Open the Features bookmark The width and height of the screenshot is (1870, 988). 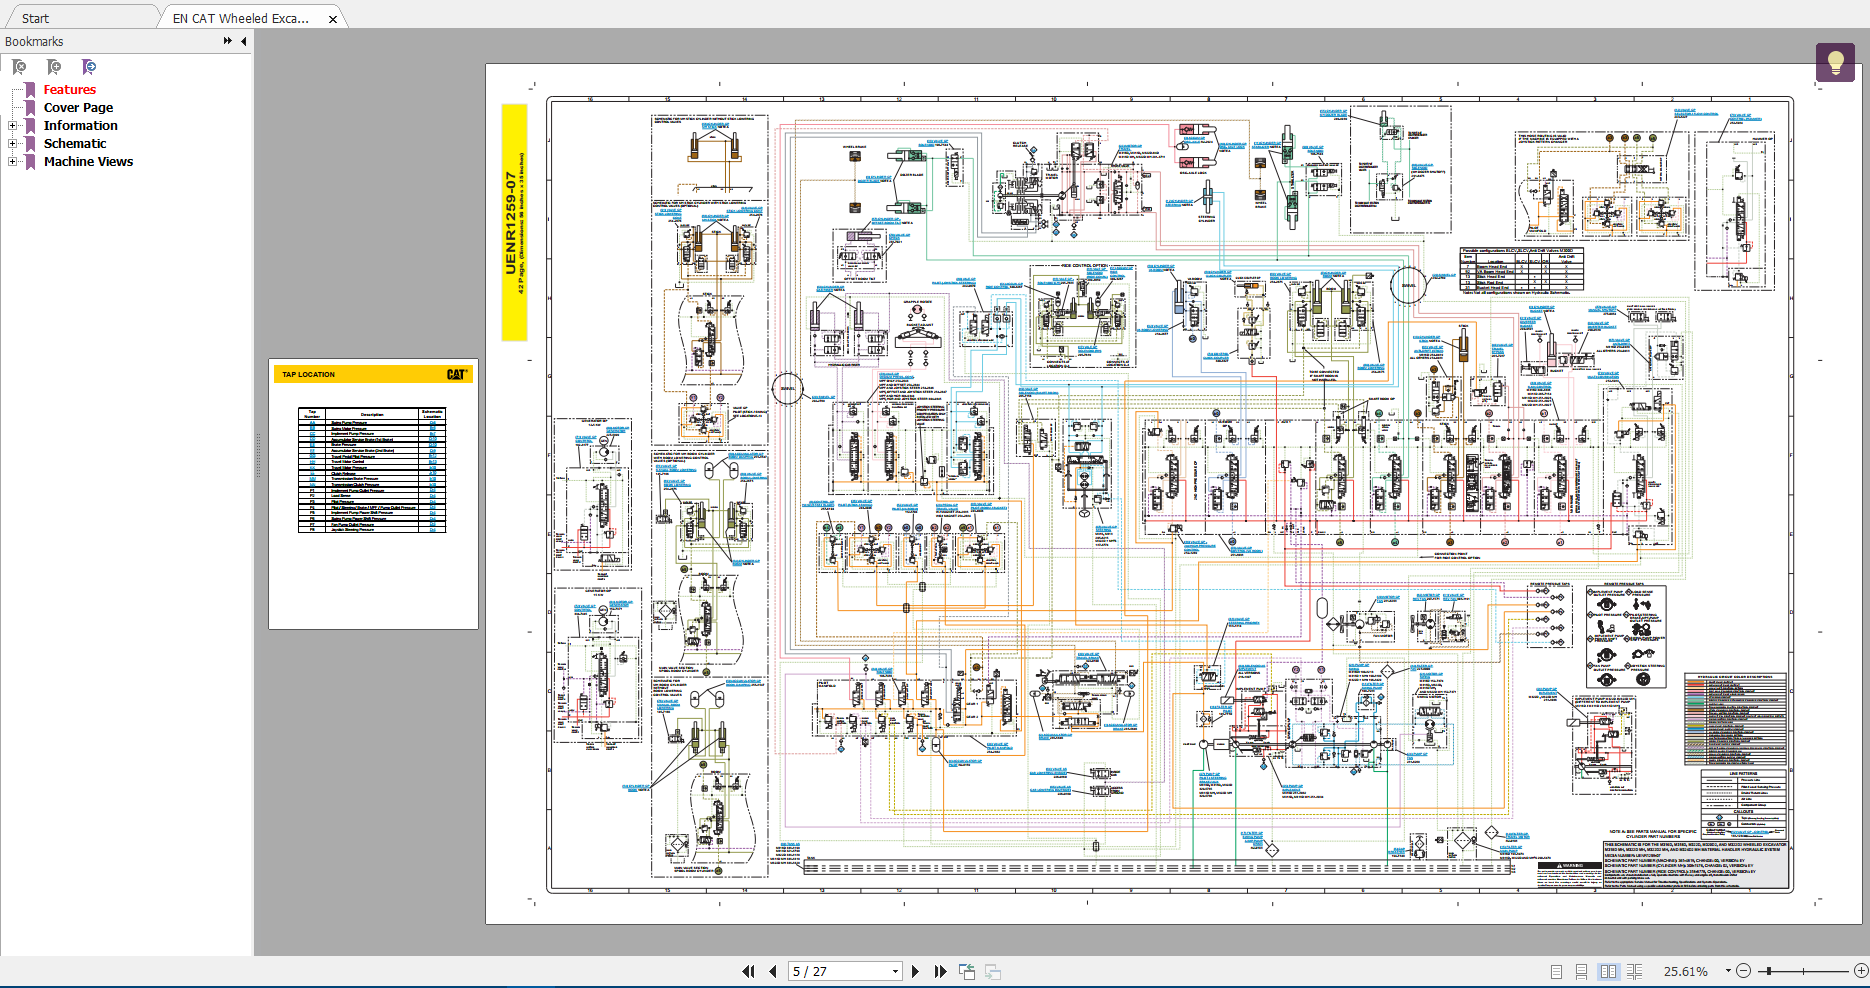(70, 90)
